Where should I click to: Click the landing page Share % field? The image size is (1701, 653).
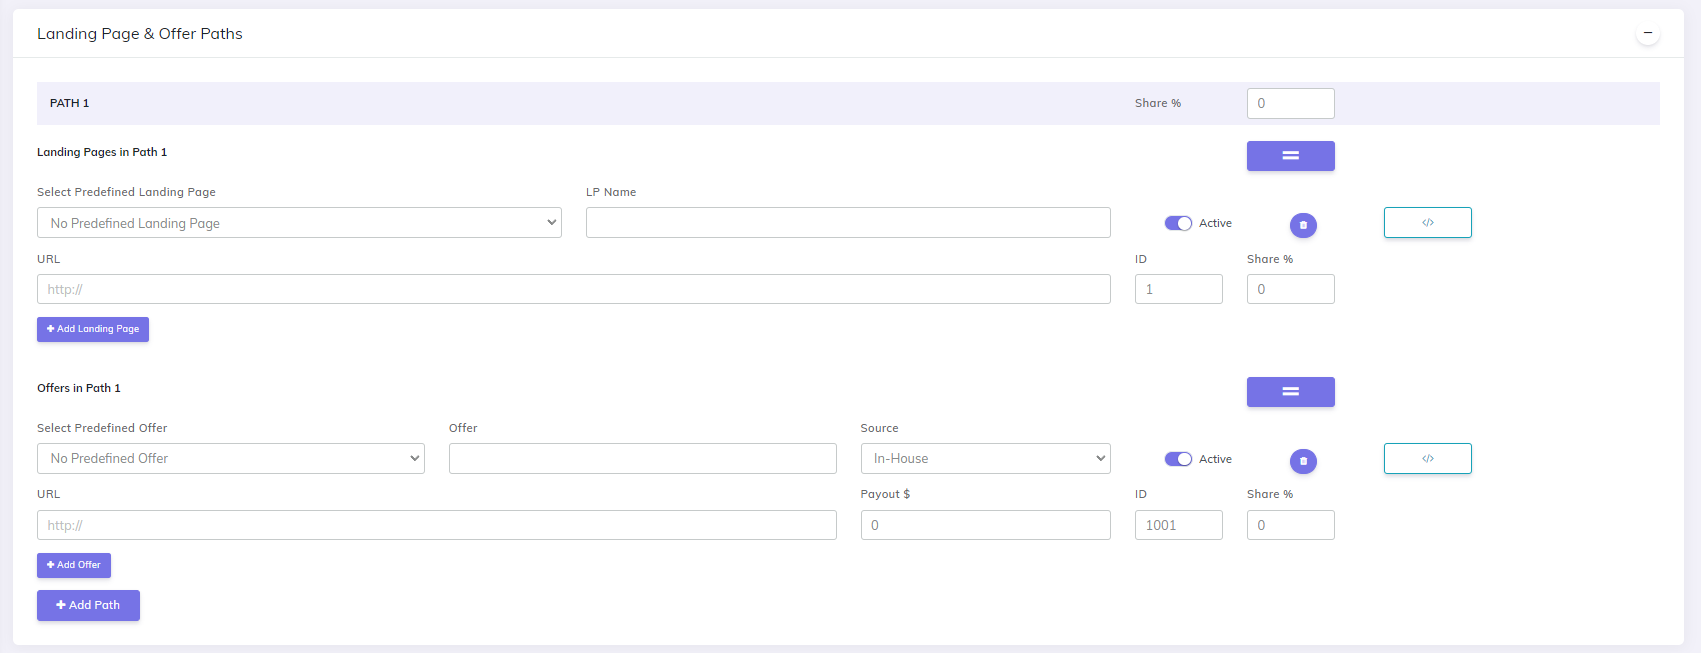click(1290, 289)
